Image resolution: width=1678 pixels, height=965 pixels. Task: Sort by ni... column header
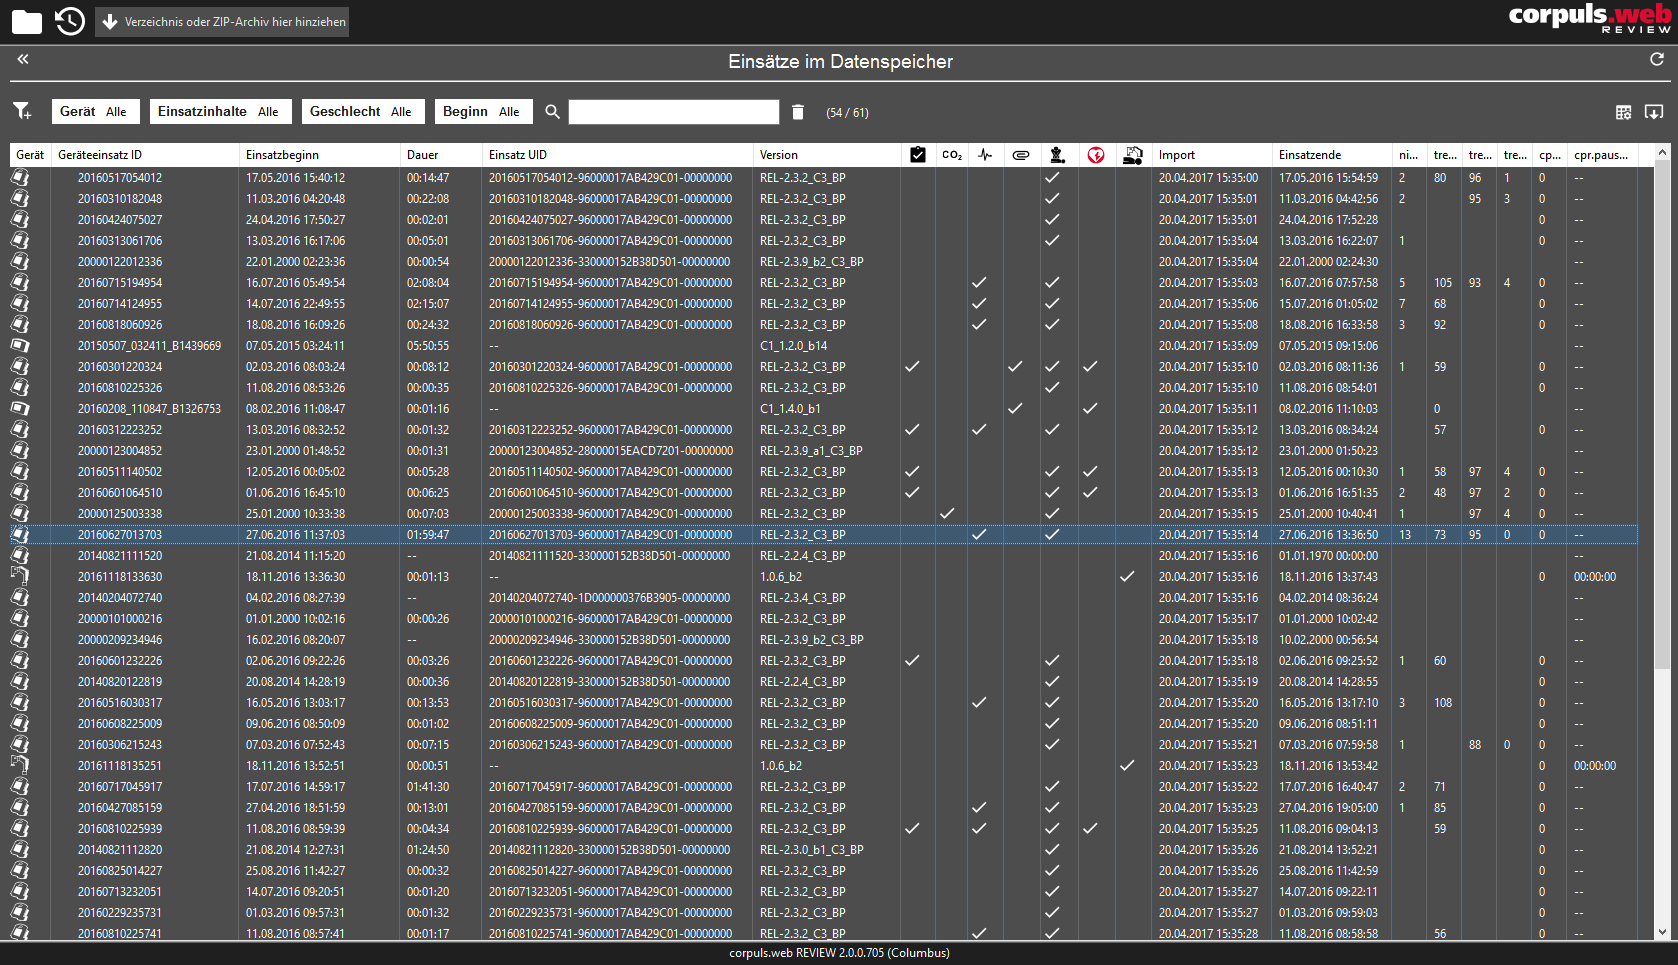[x=1408, y=155]
